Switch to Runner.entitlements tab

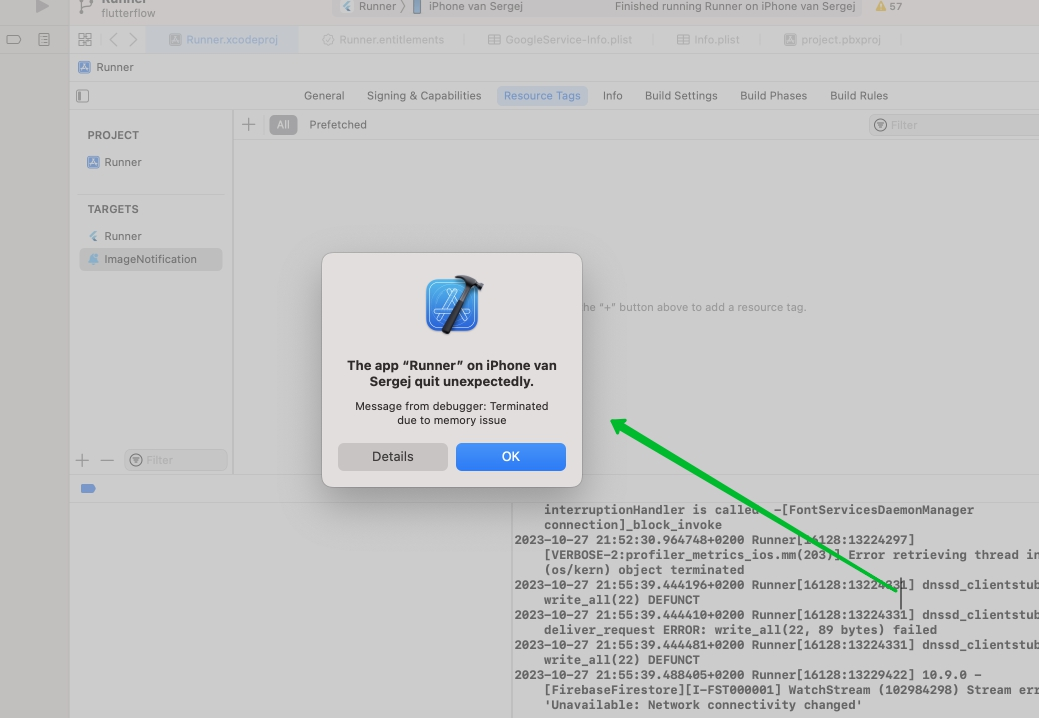coord(383,40)
